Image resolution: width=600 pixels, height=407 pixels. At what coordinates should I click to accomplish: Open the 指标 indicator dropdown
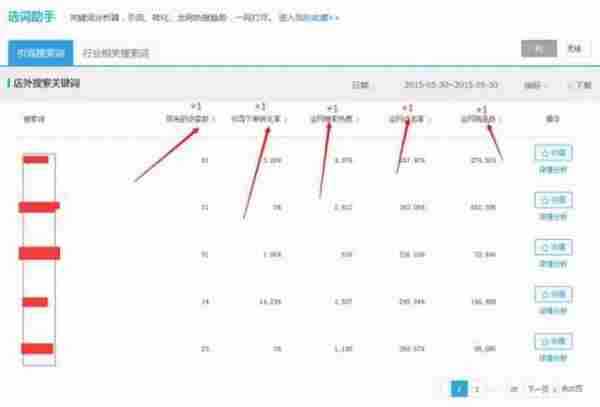pos(537,86)
